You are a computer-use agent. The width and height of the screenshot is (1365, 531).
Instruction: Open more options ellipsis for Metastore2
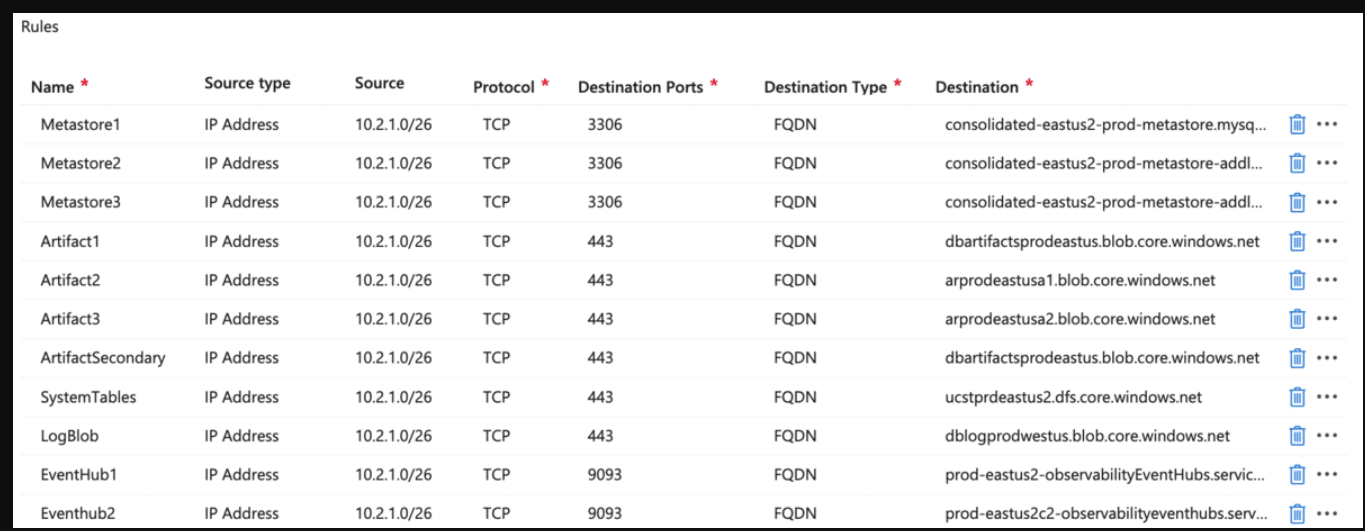point(1327,163)
